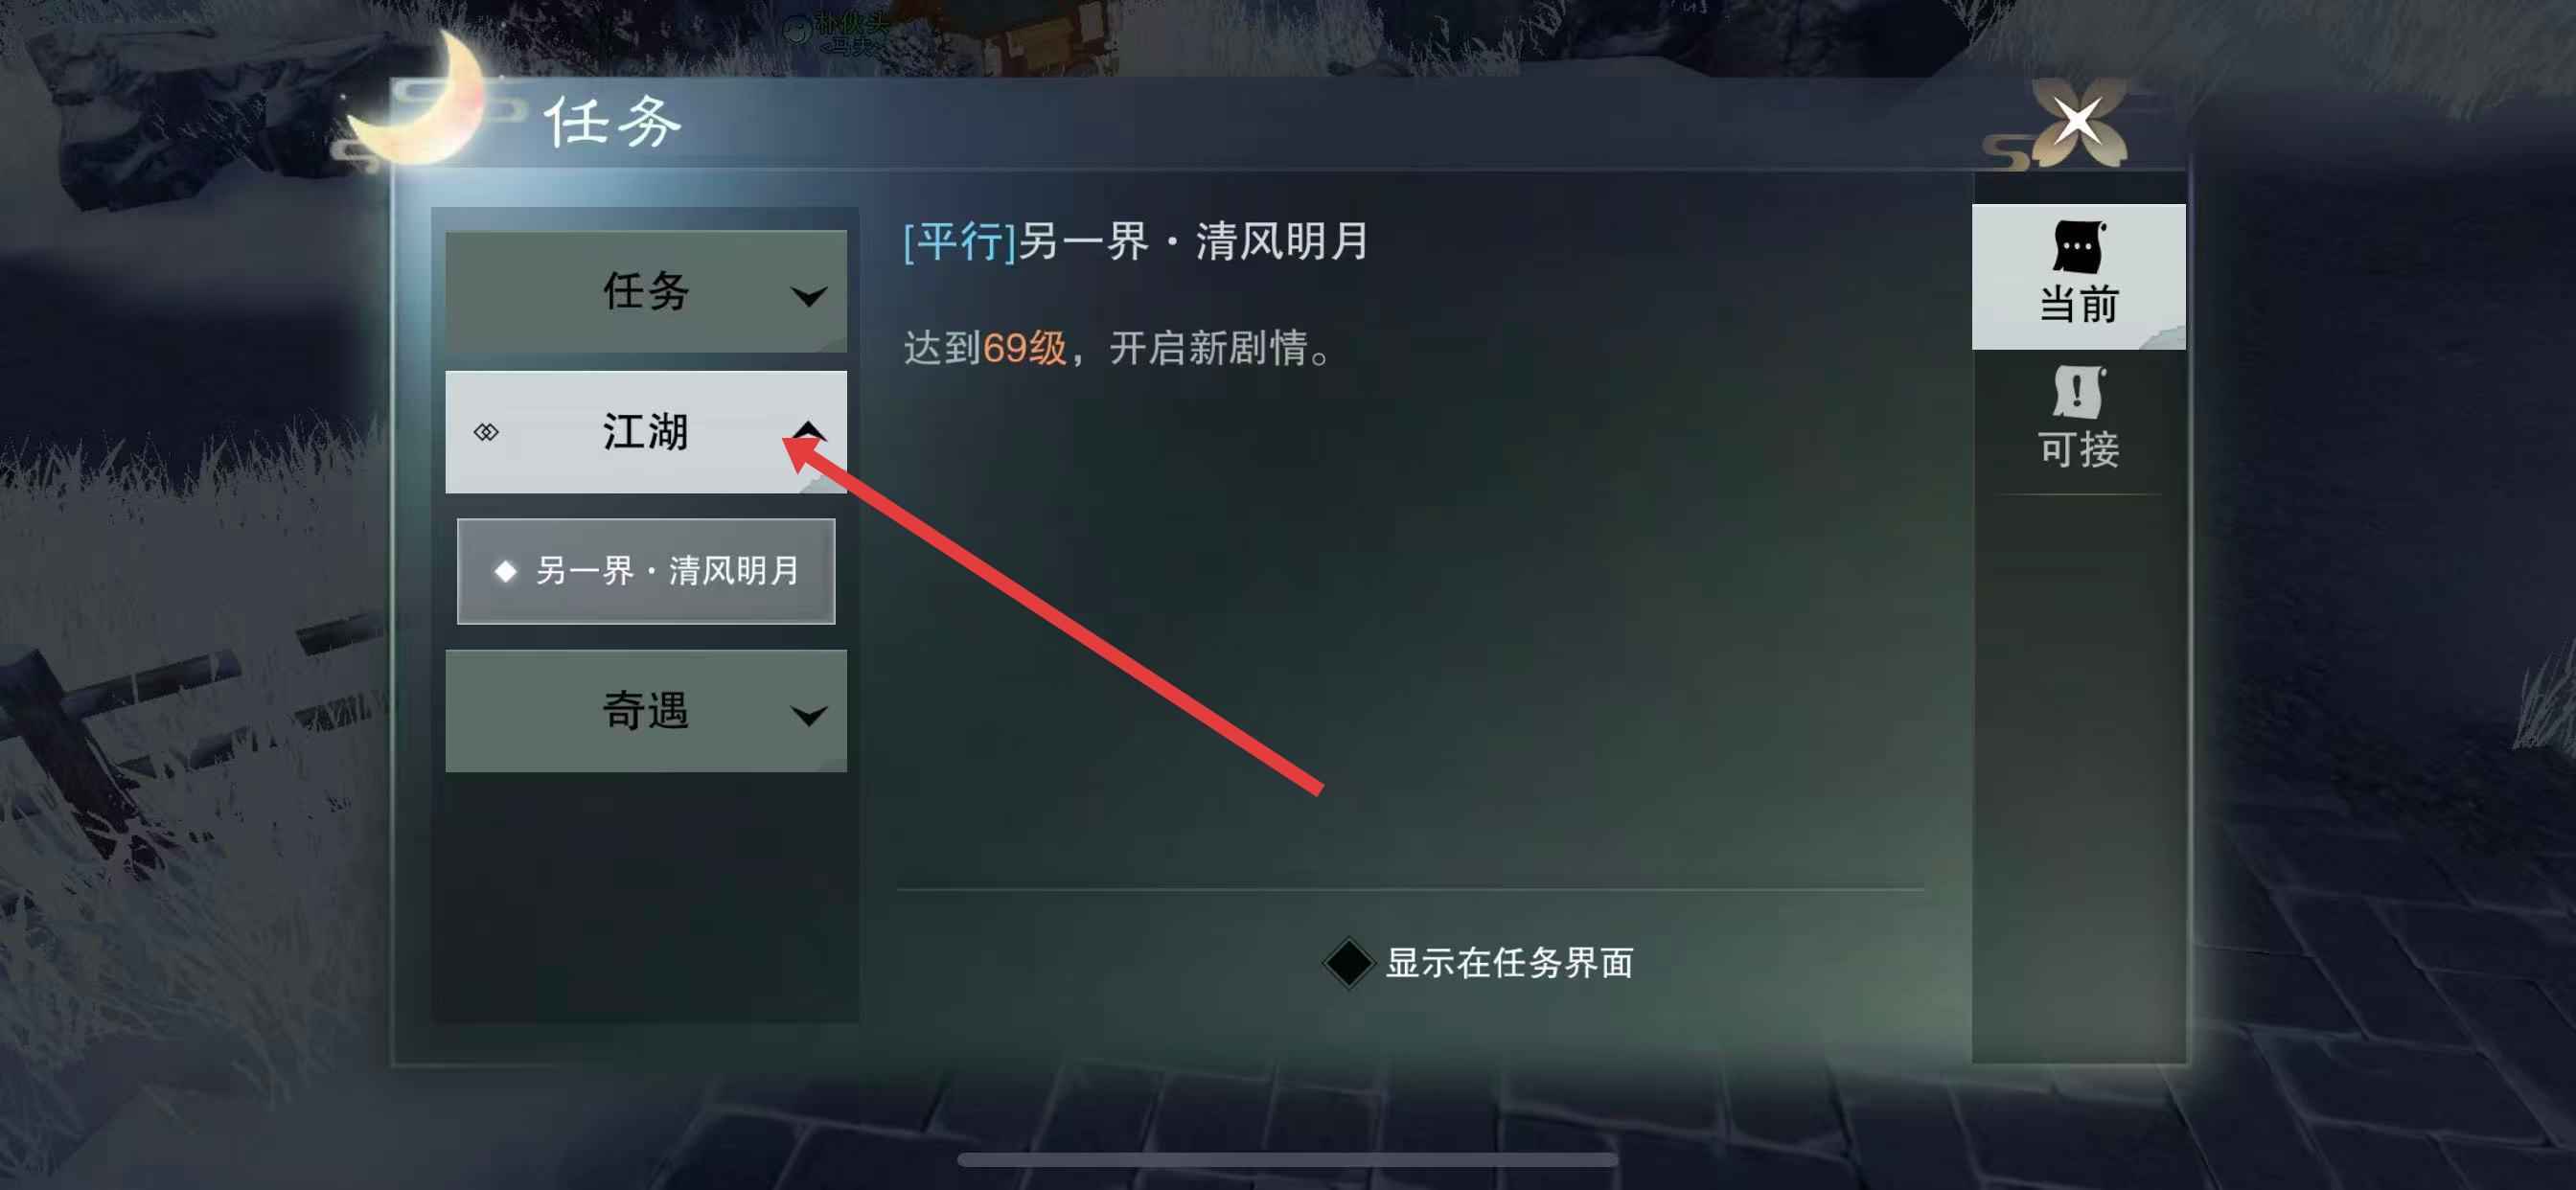Collapse the 江湖 category arrow
The image size is (2576, 1190).
point(808,431)
